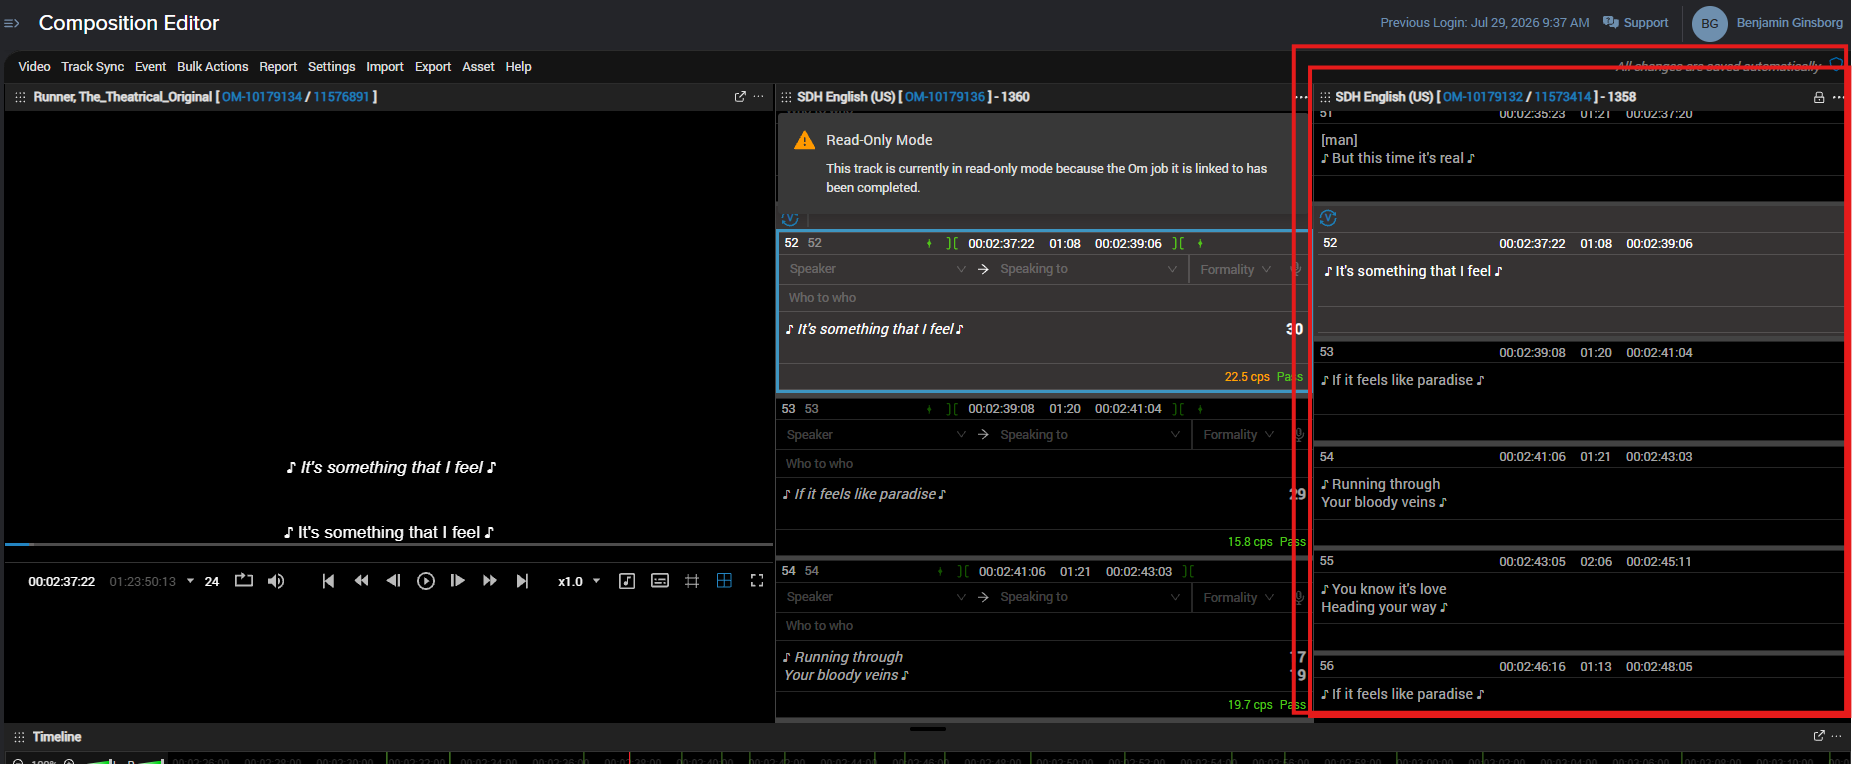The width and height of the screenshot is (1852, 764).
Task: Toggle subtitle overlay display icon
Action: click(x=660, y=581)
